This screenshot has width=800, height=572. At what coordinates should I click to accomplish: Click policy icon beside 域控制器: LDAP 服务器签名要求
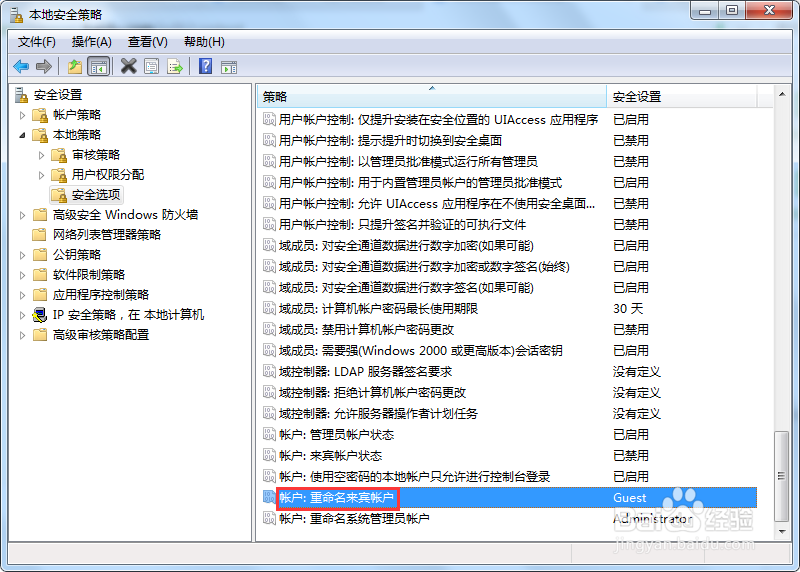[269, 371]
